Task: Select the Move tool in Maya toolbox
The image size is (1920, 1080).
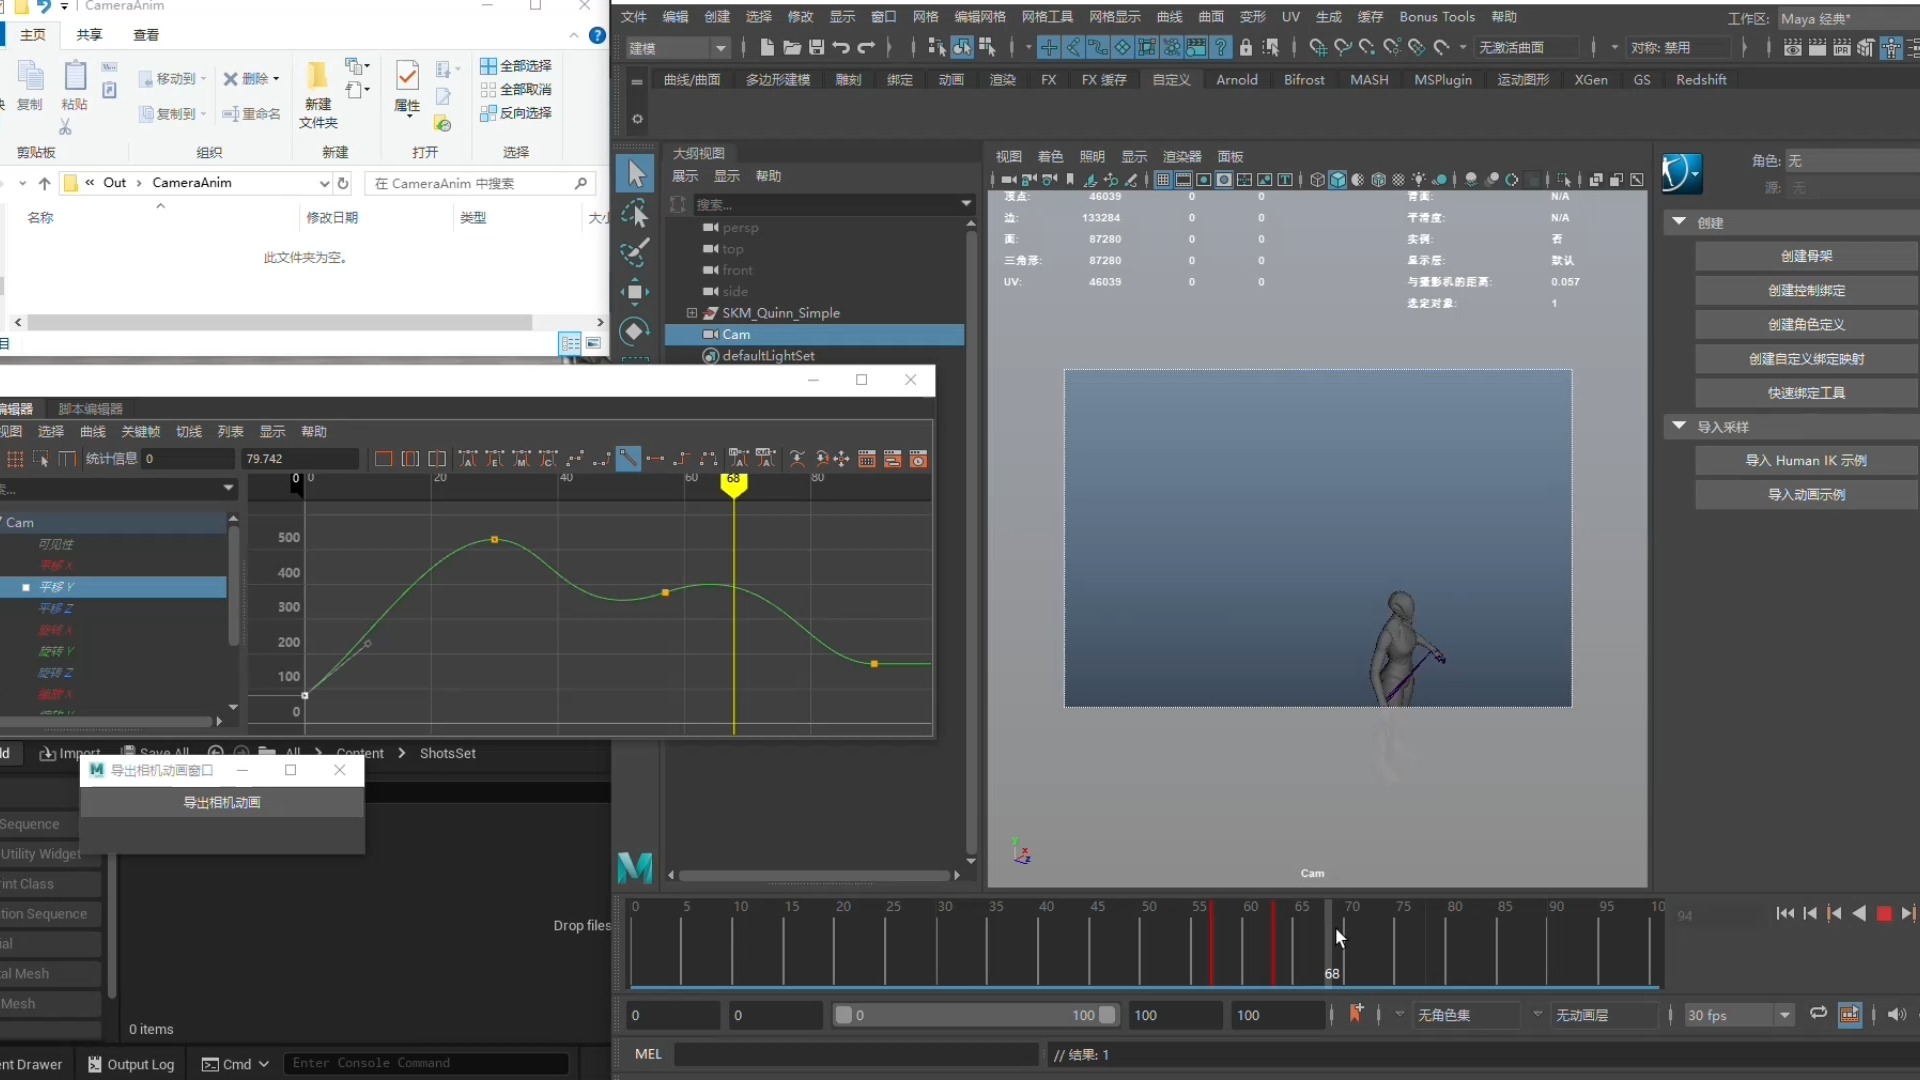Action: 634,292
